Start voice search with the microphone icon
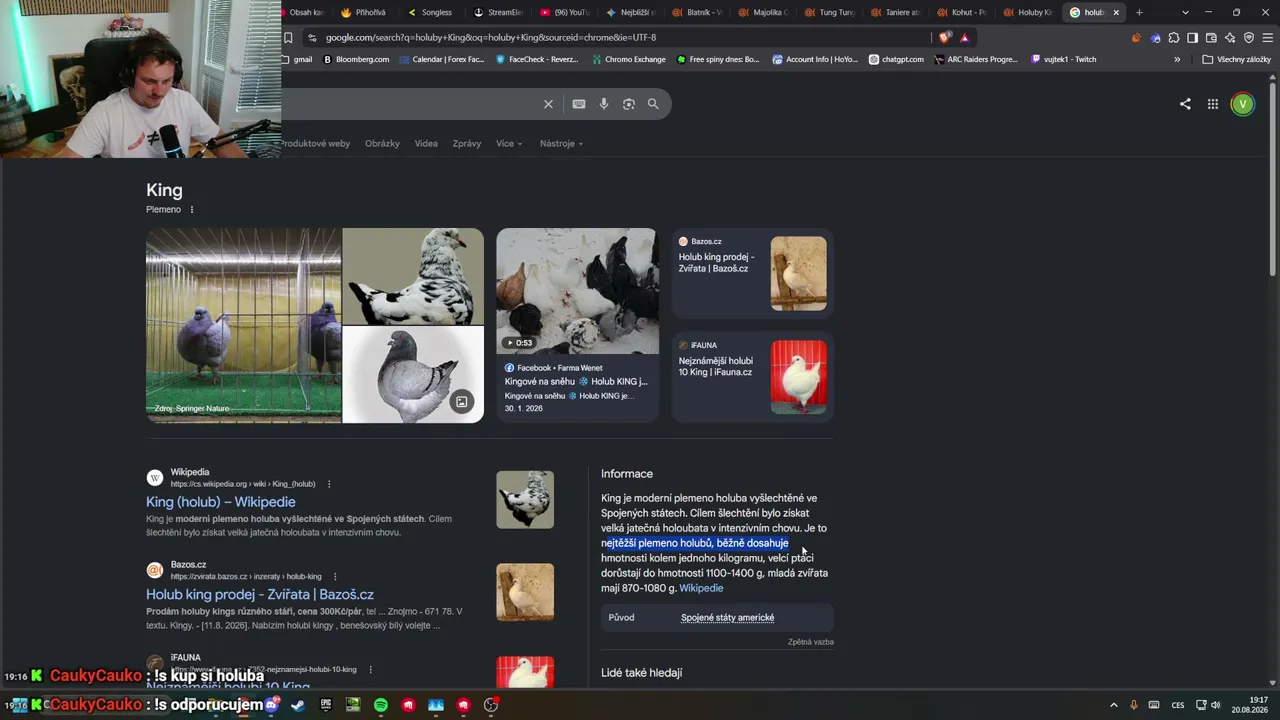Image resolution: width=1280 pixels, height=720 pixels. click(x=604, y=104)
